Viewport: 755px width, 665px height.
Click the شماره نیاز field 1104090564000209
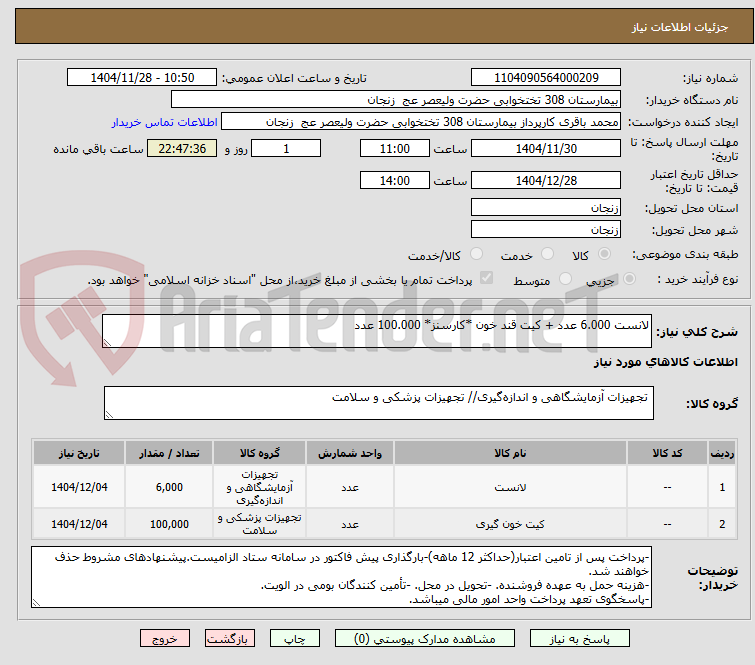coord(546,78)
